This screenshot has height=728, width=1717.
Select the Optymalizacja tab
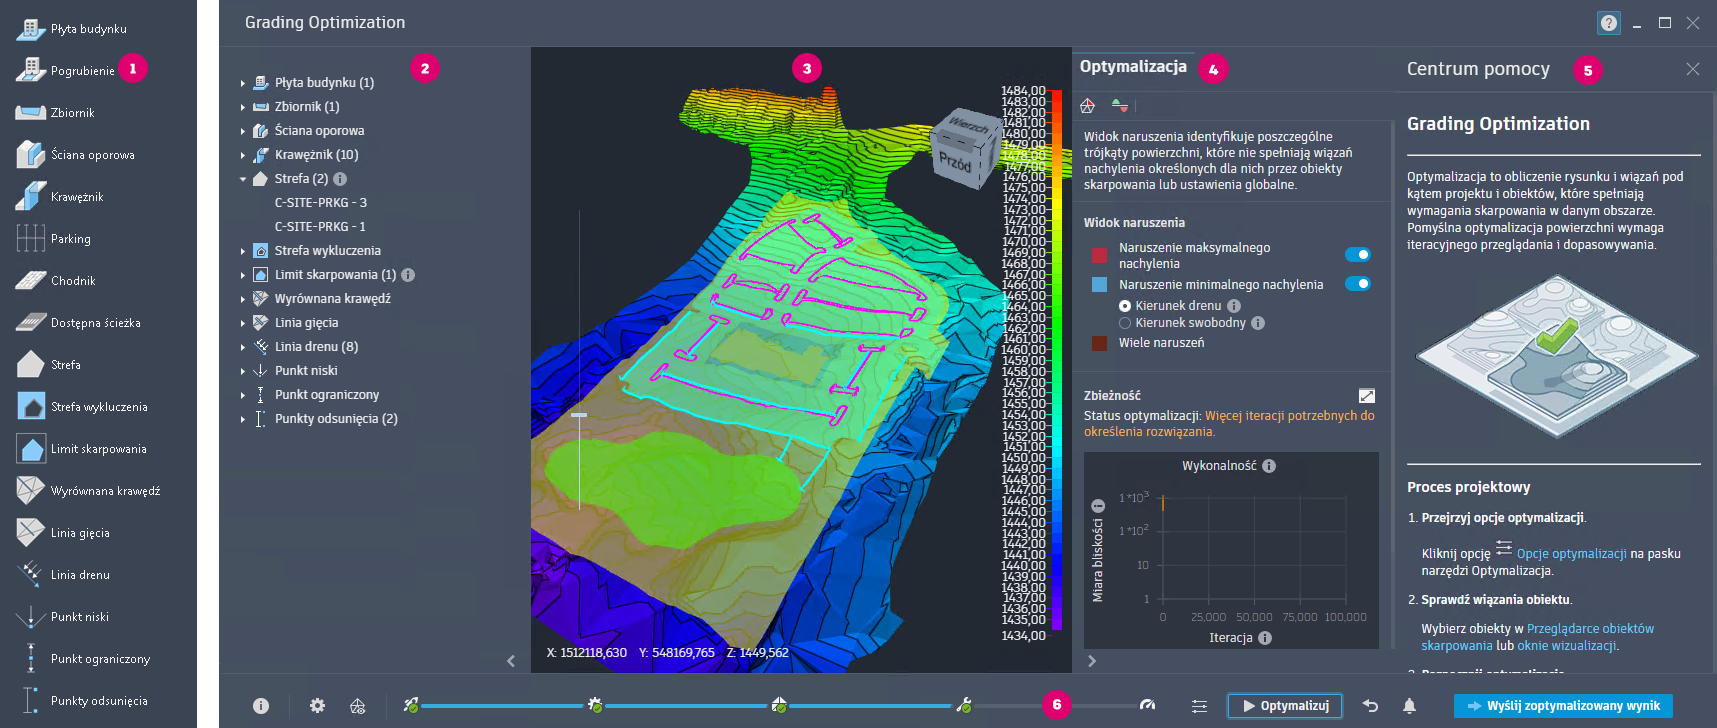coord(1133,67)
